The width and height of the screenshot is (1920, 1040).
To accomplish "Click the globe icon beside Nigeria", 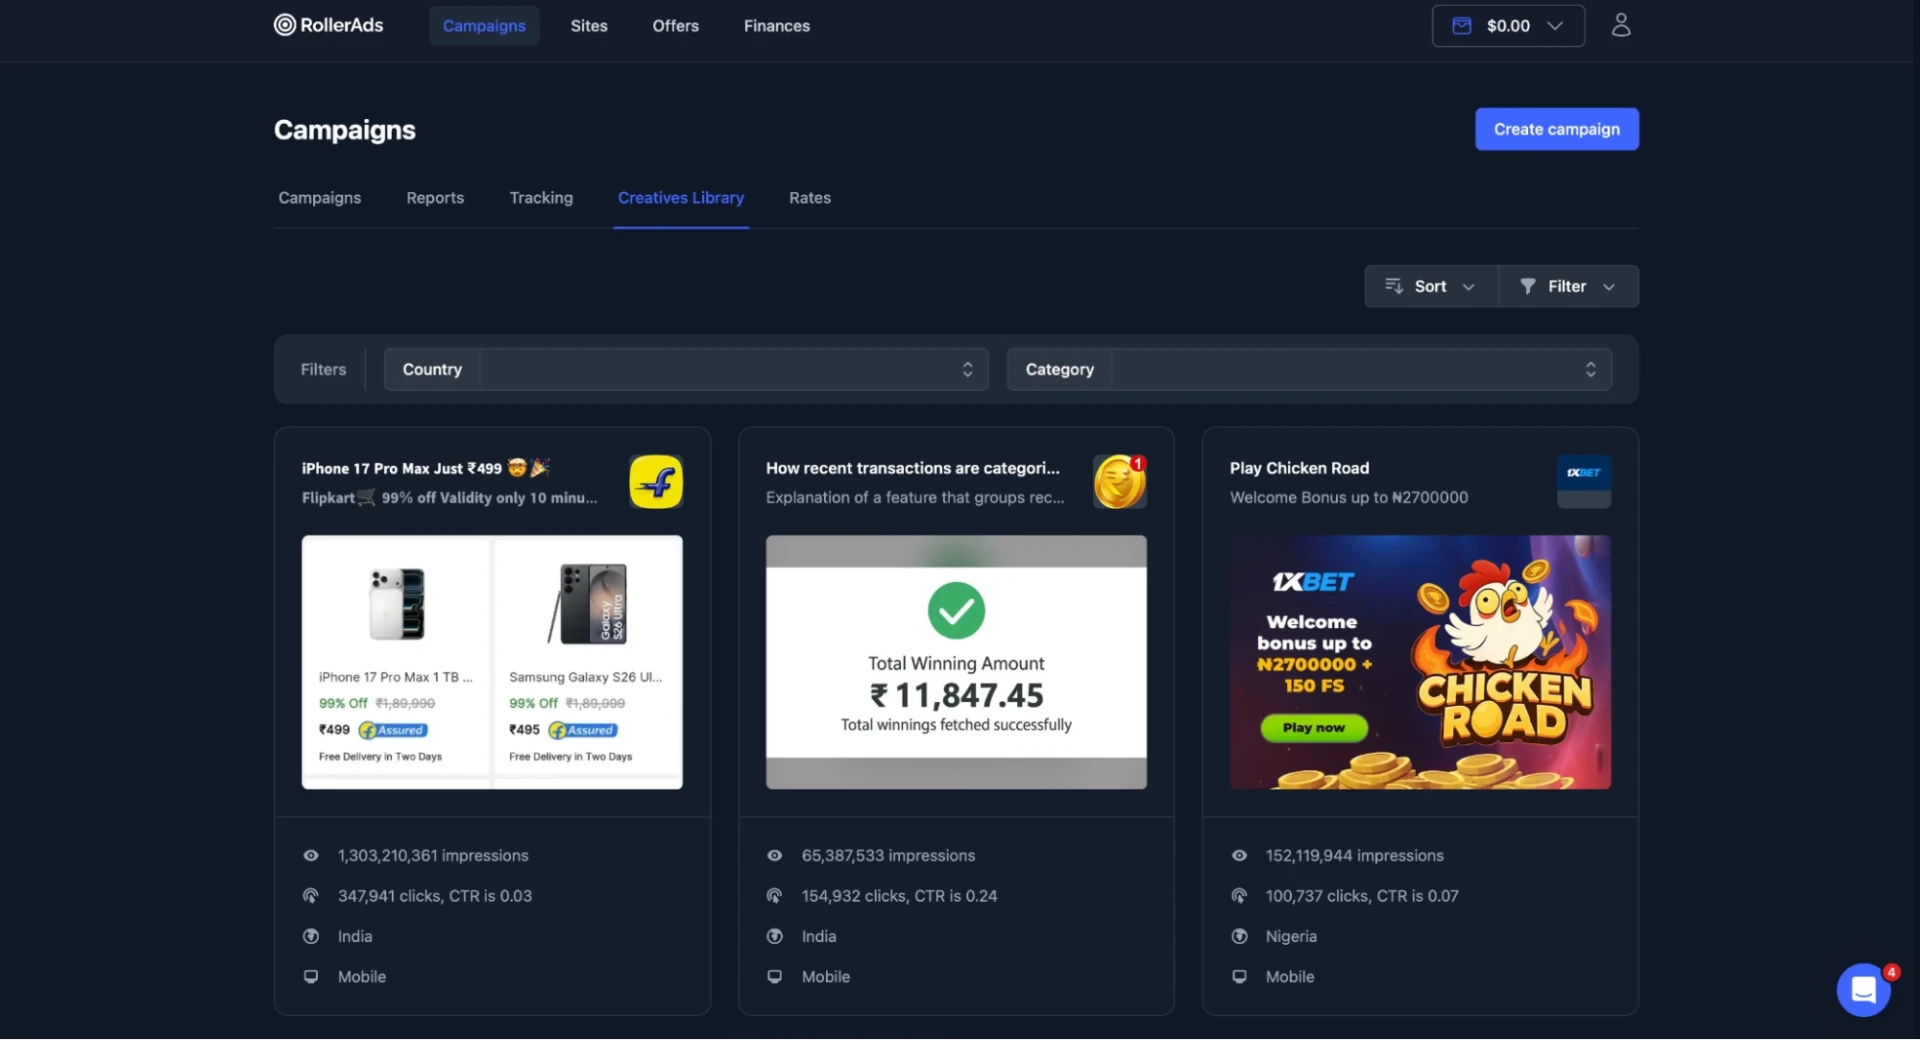I will [x=1239, y=937].
